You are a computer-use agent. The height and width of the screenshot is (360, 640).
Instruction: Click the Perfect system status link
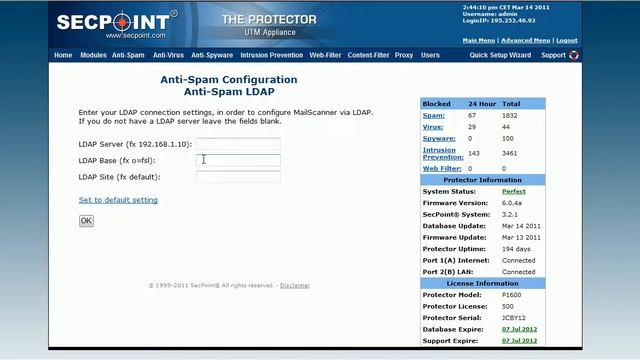click(513, 191)
